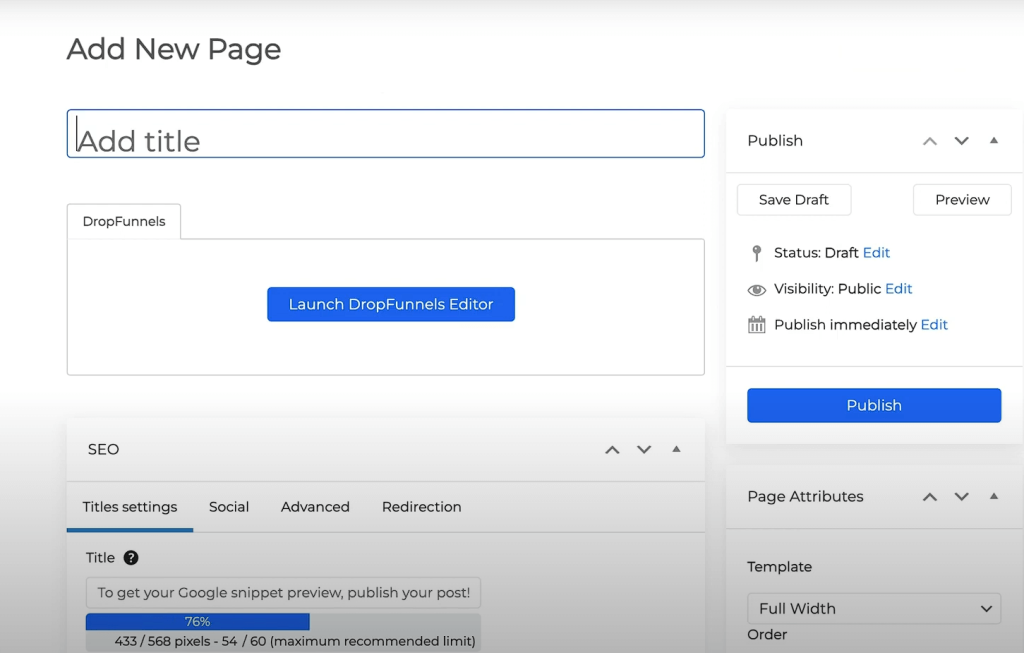Collapse the SEO panel
This screenshot has width=1024, height=653.
point(676,450)
